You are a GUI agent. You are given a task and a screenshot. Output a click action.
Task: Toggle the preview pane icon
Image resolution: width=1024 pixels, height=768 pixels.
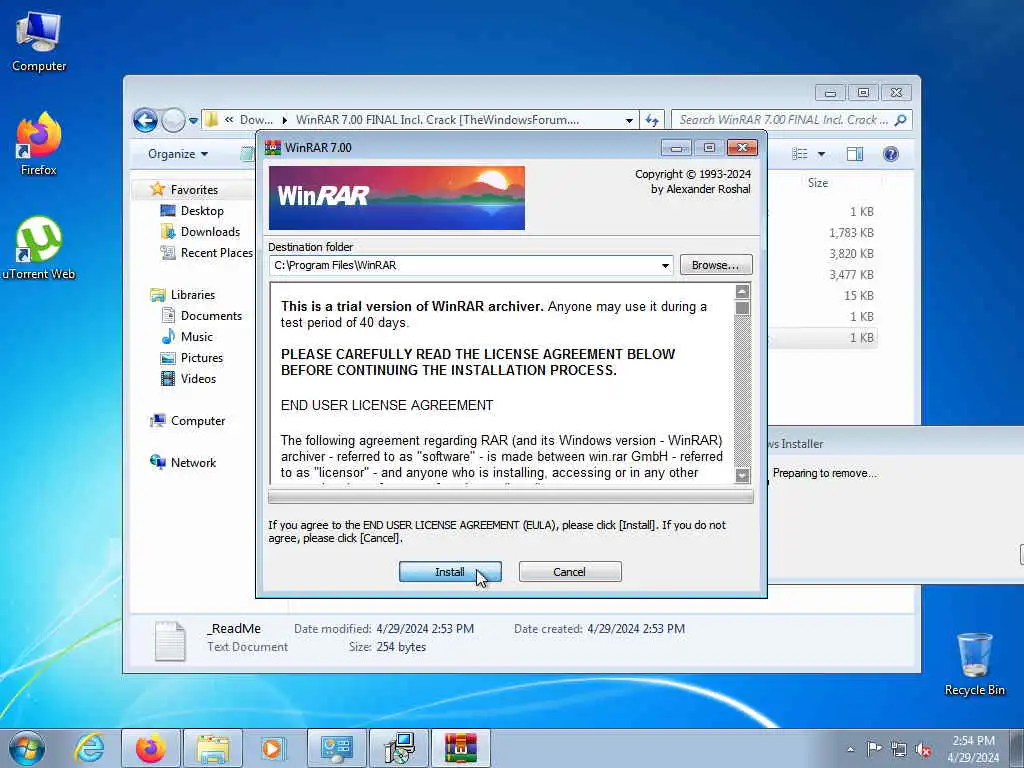tap(855, 154)
